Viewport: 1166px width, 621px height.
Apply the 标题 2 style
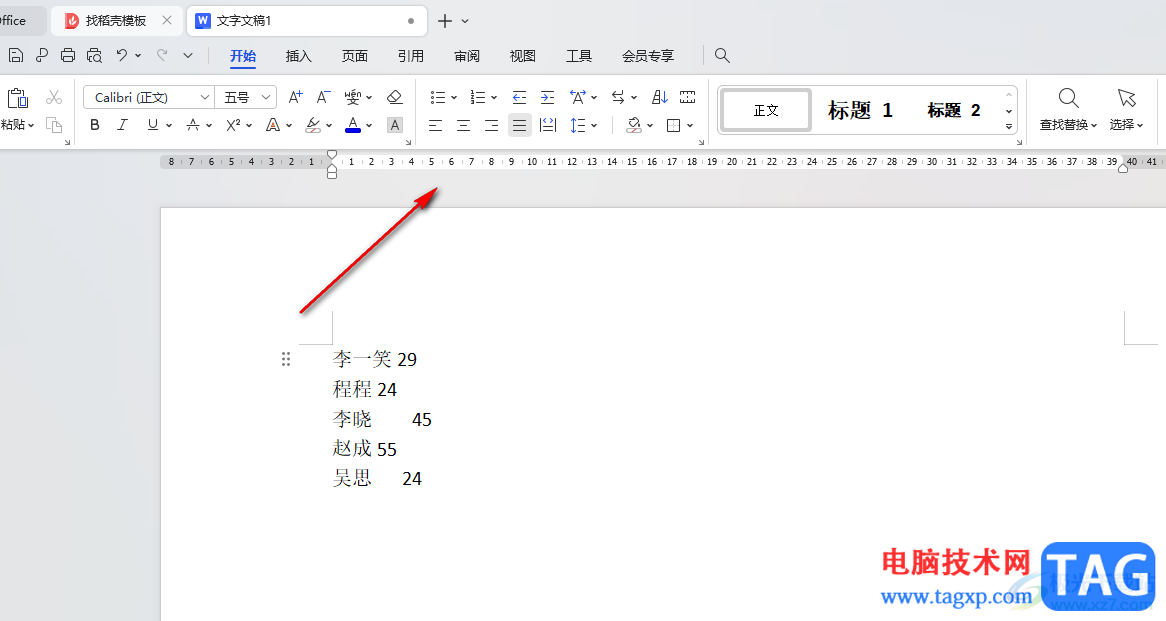[x=954, y=110]
